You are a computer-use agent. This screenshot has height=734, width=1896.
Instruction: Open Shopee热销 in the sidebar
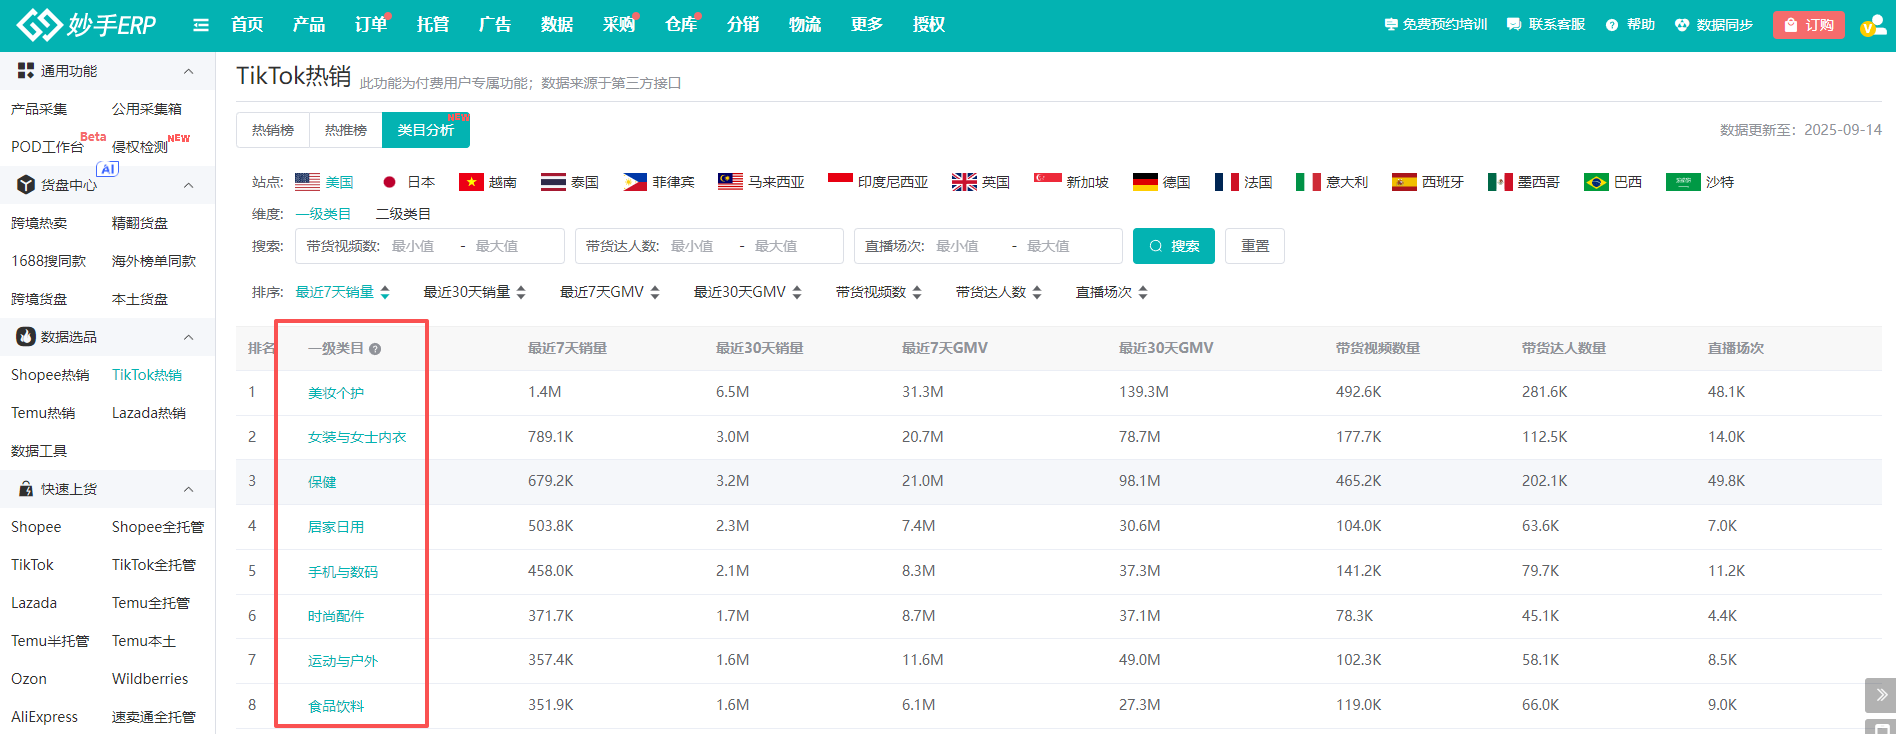(50, 375)
